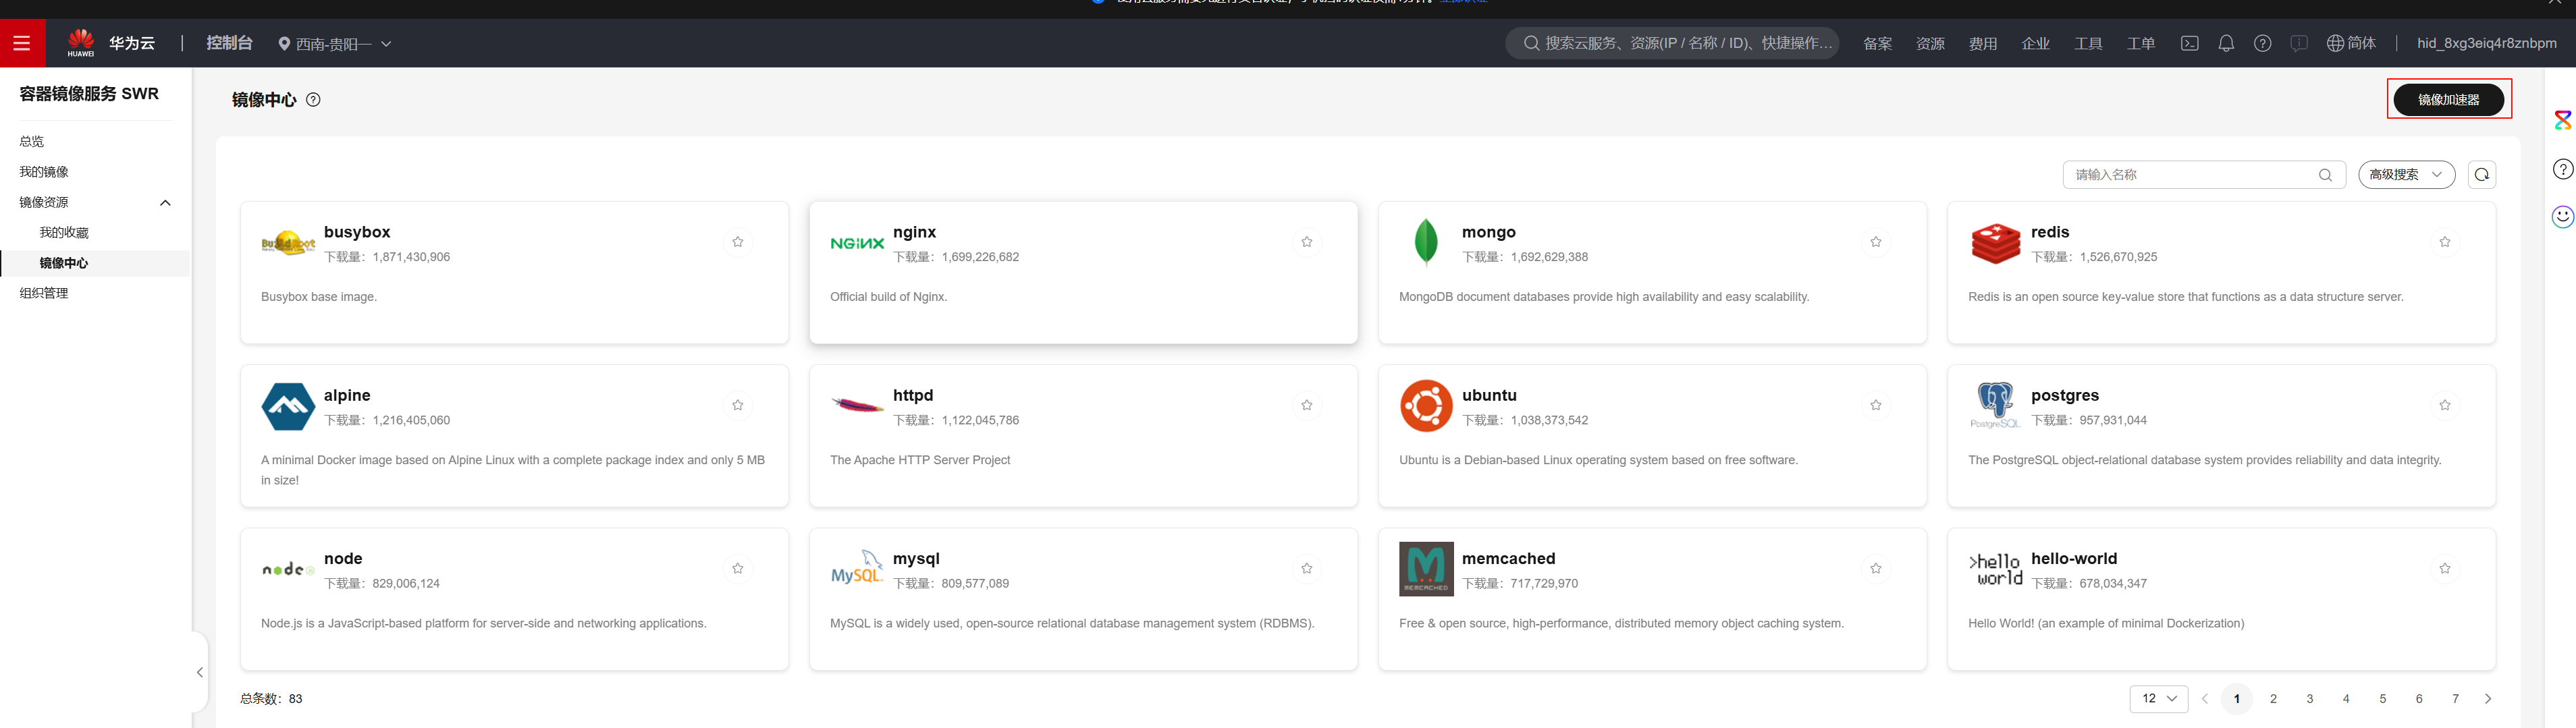The image size is (2576, 728).
Task: Click the 镜像加速器 button
Action: click(x=2448, y=100)
